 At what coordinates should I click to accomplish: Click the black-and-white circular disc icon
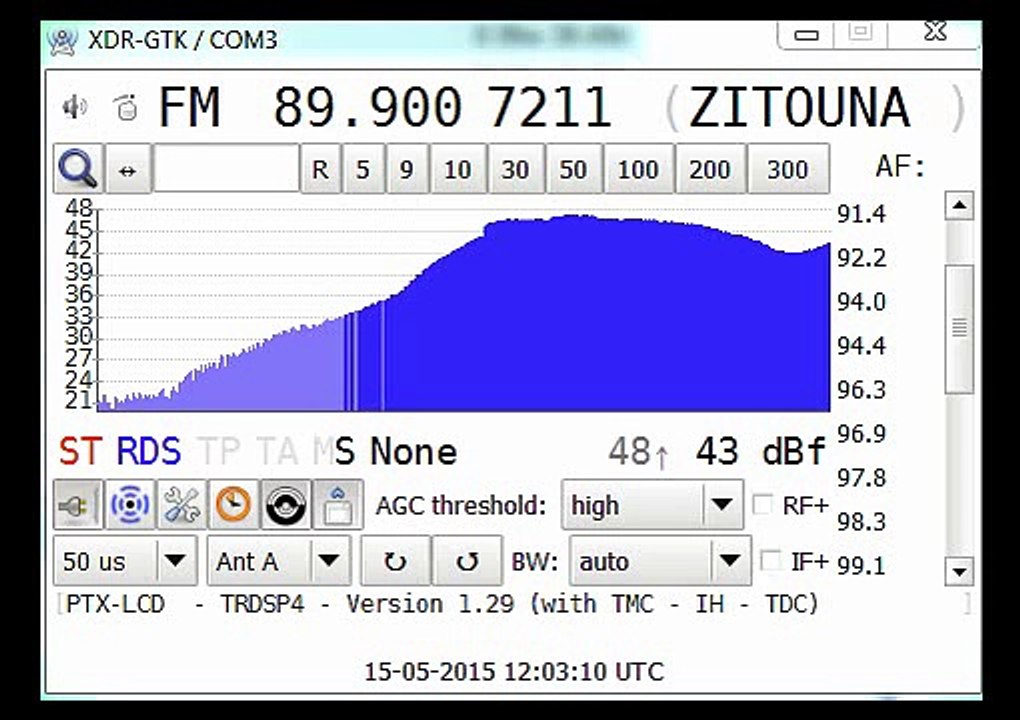[286, 505]
